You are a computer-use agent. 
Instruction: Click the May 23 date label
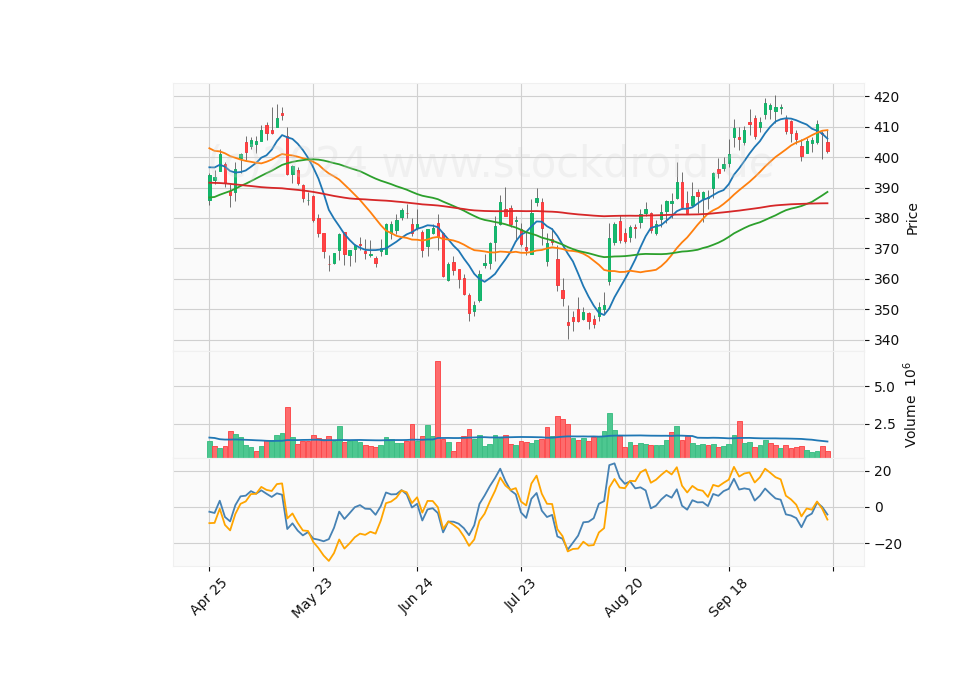pyautogui.click(x=312, y=598)
